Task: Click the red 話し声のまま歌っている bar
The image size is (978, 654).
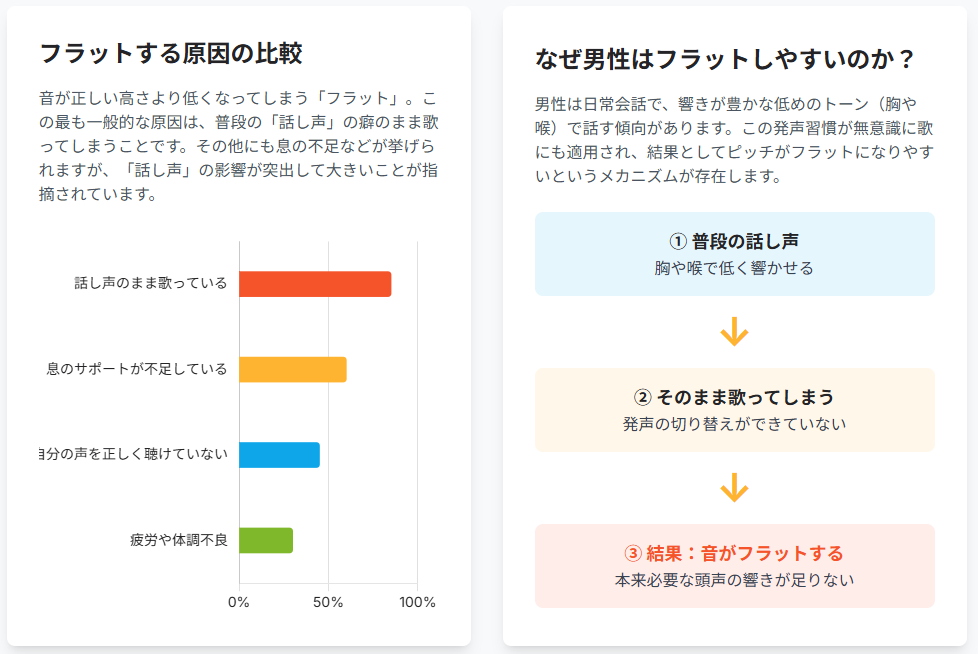Action: pyautogui.click(x=315, y=284)
